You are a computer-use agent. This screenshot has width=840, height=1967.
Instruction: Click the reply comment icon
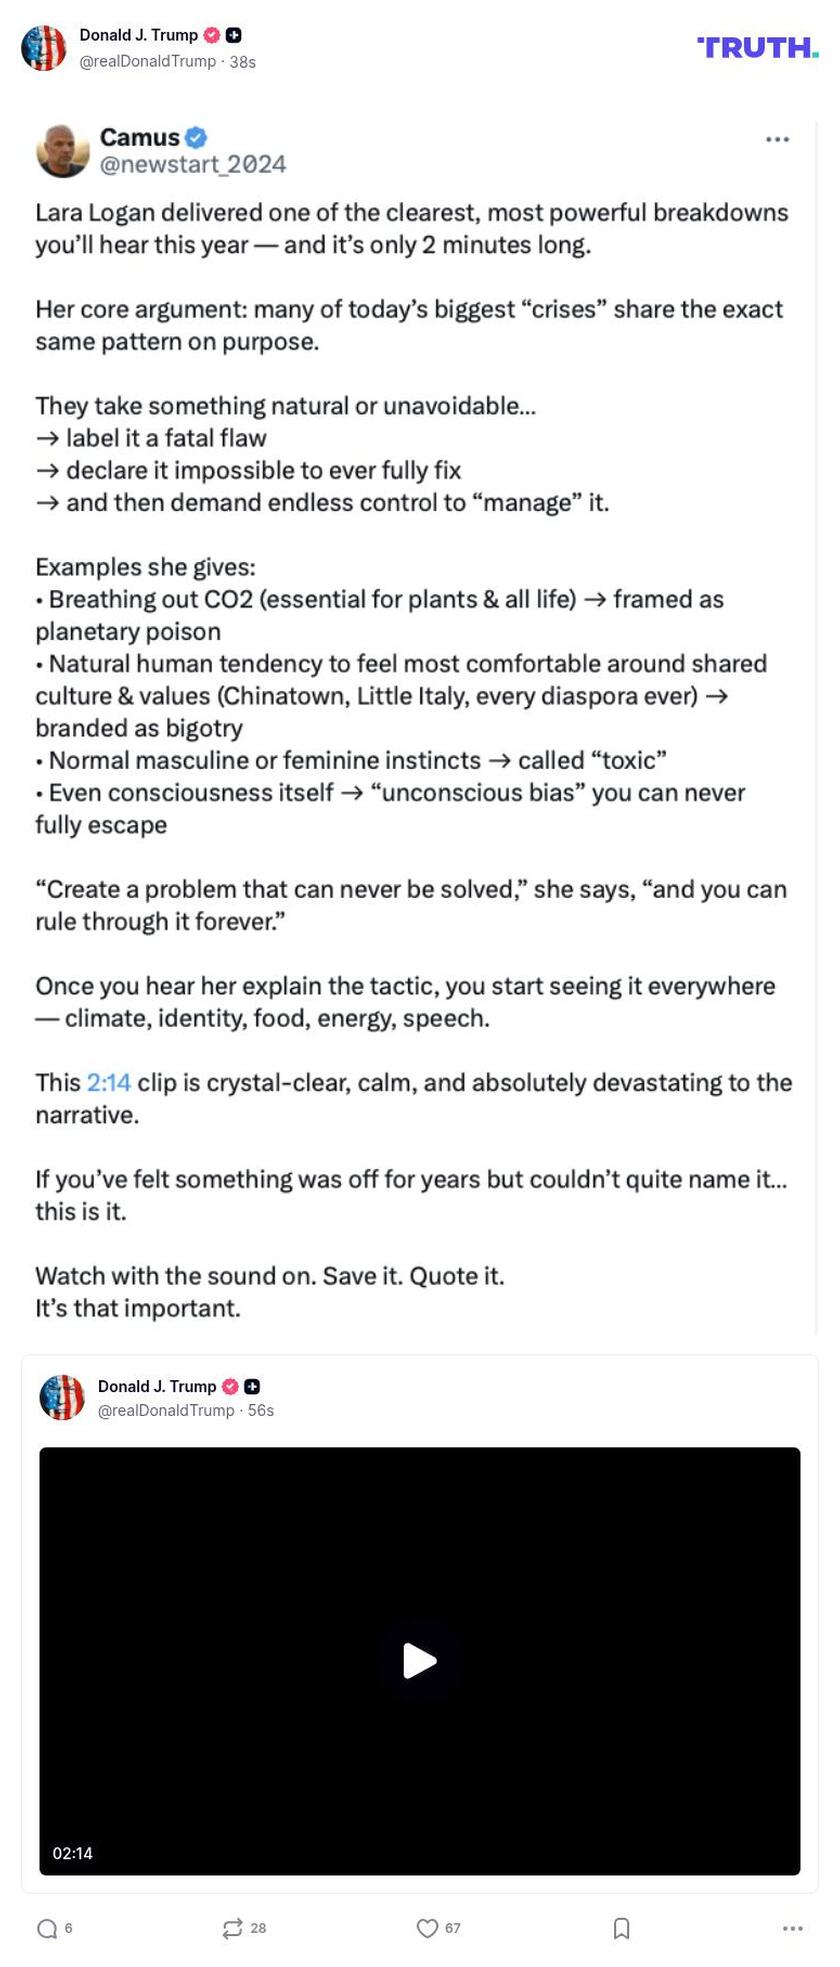coord(46,1928)
